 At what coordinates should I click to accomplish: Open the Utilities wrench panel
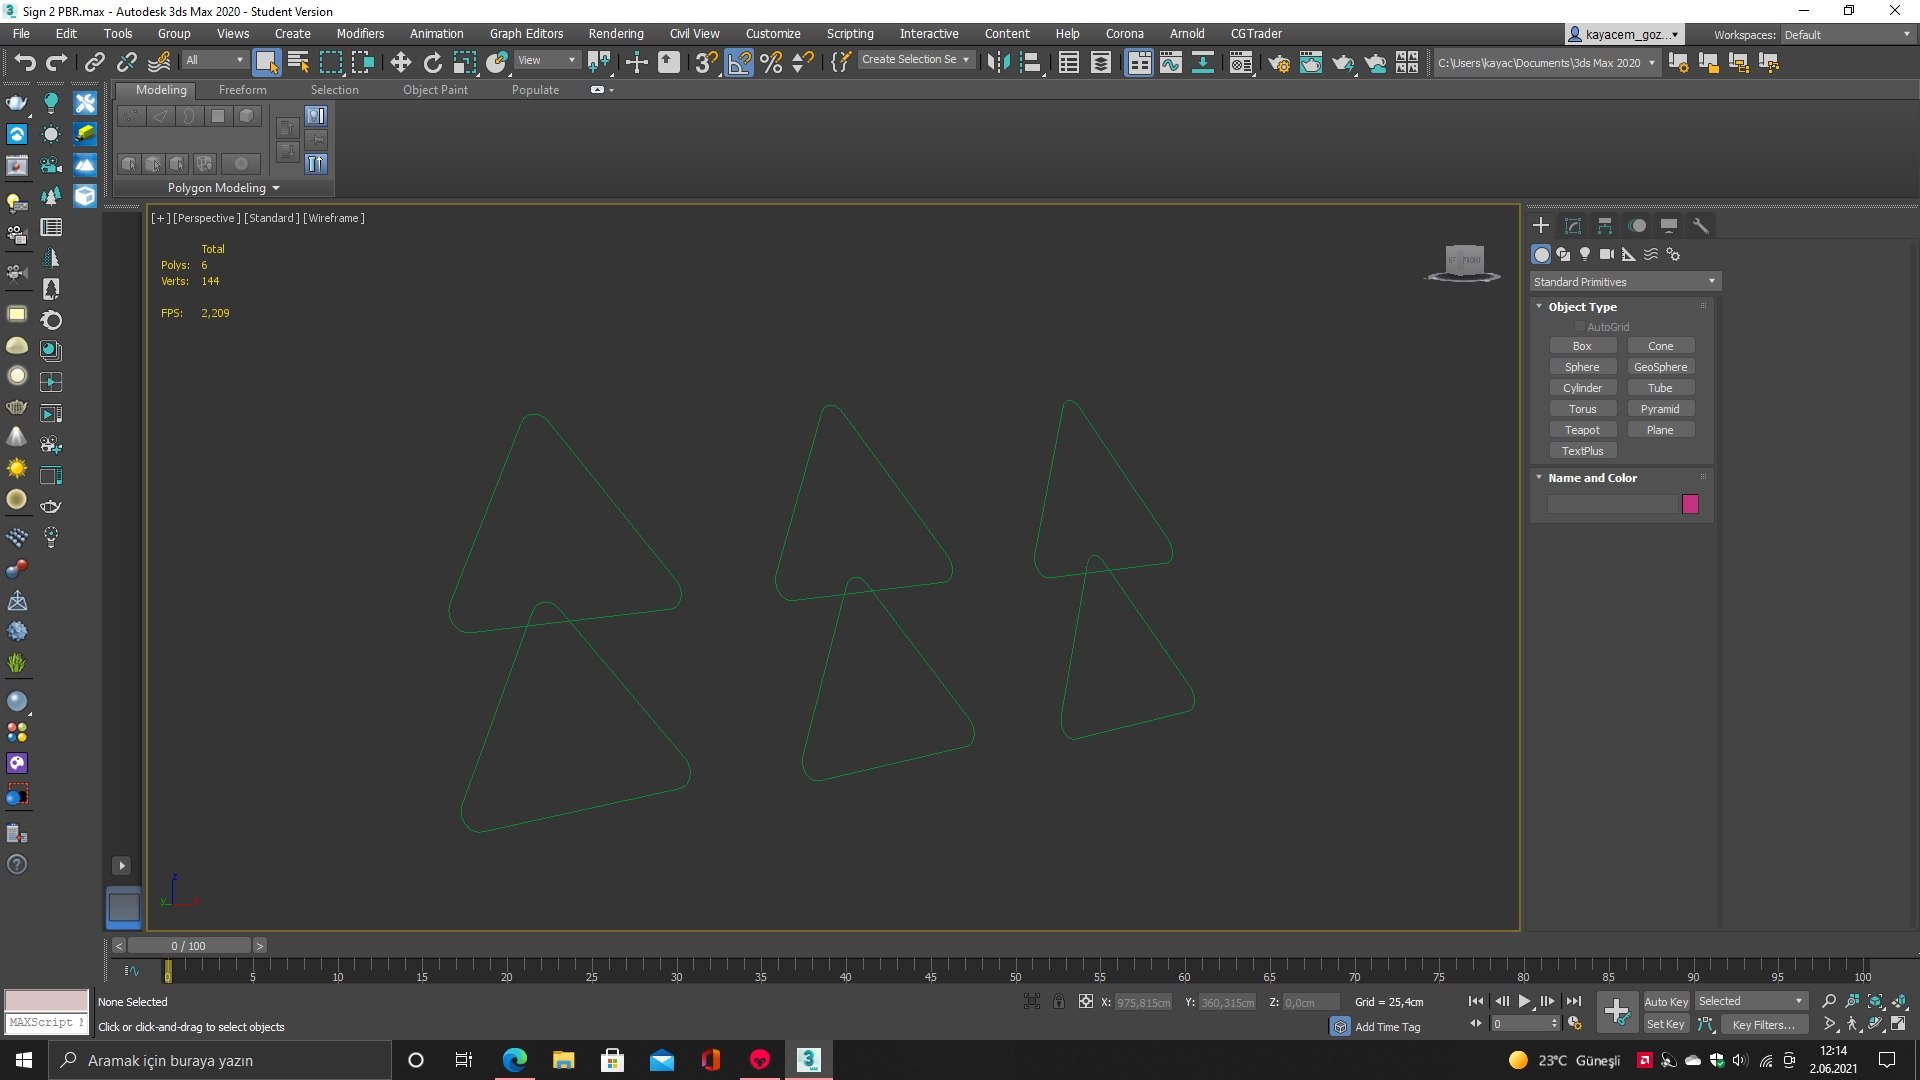point(1700,226)
